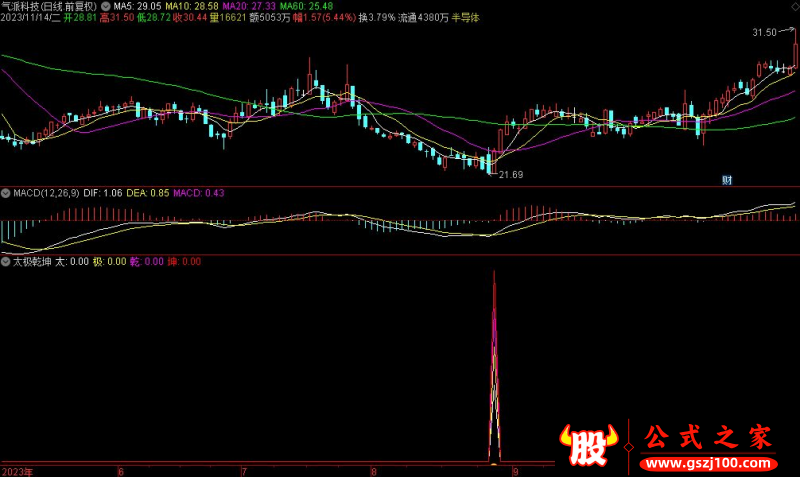
Task: Select the MA20 moving average label
Action: pos(249,7)
